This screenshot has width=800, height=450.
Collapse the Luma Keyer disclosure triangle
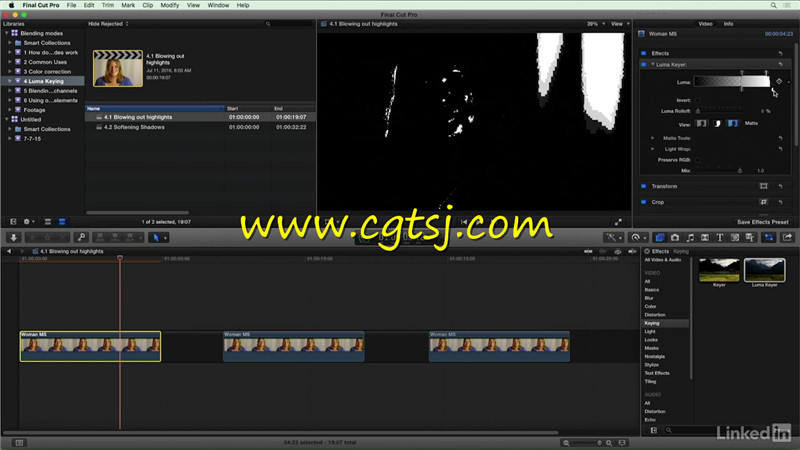[653, 64]
